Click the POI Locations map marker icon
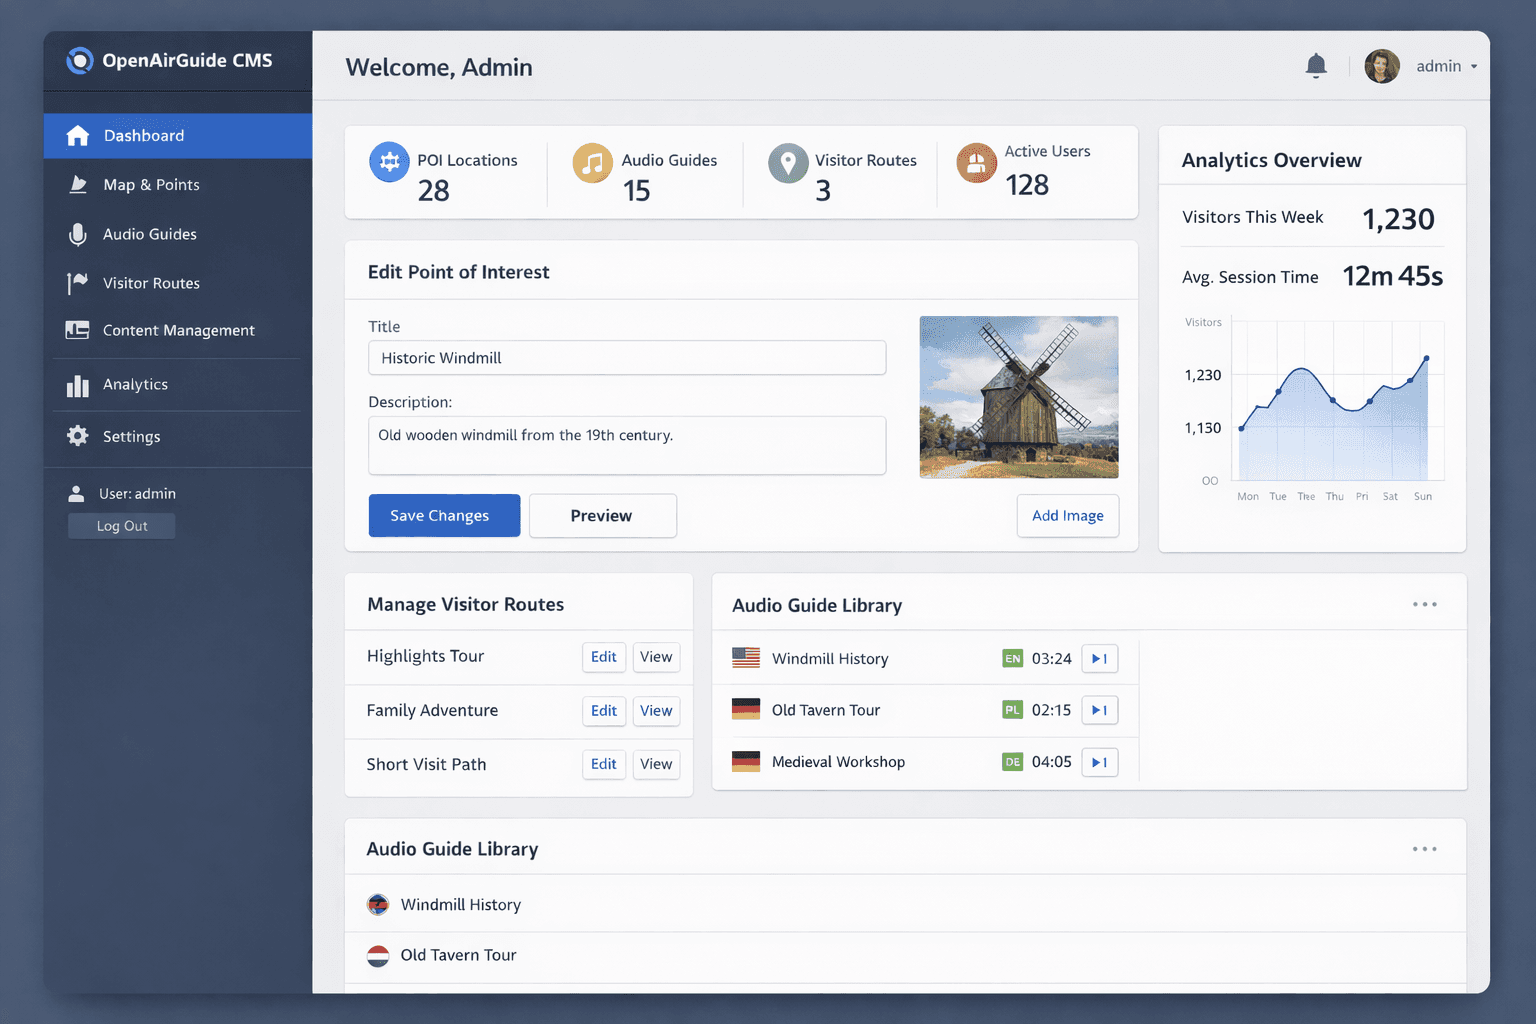The width and height of the screenshot is (1536, 1024). [389, 161]
